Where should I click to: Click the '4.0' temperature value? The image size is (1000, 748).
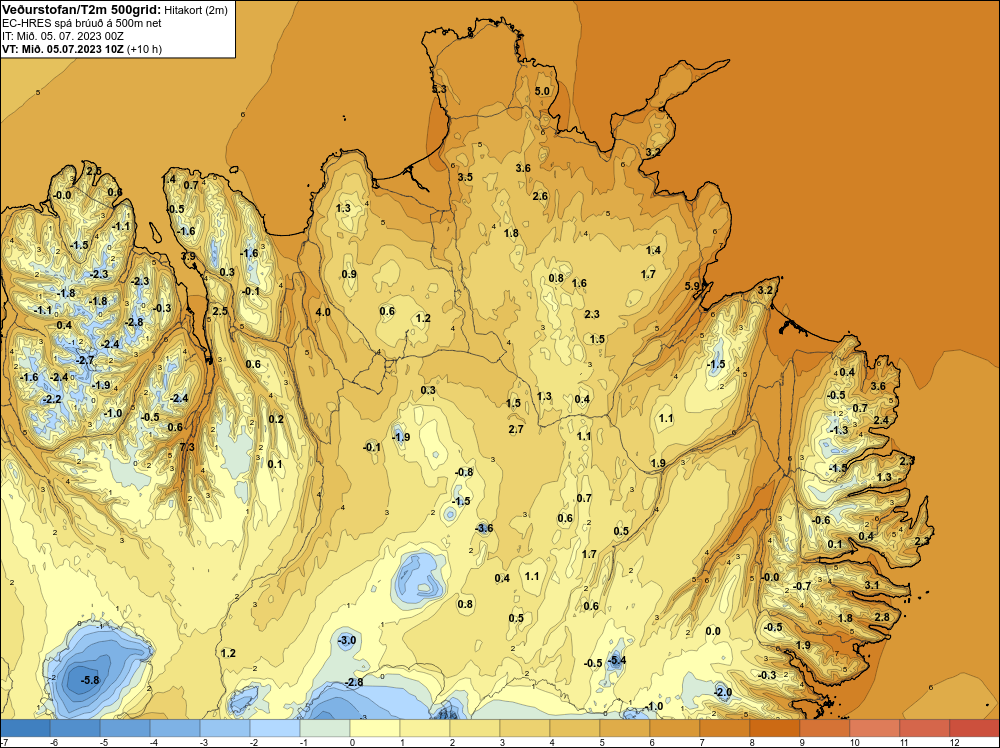(323, 312)
